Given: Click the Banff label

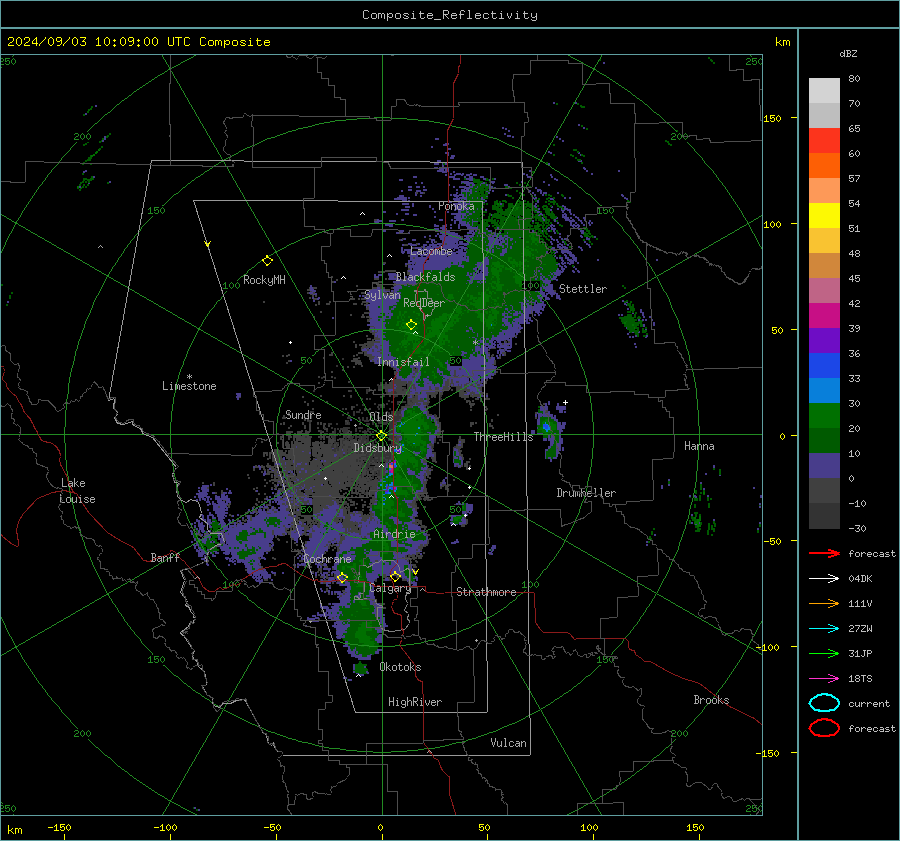Looking at the screenshot, I should coord(165,557).
